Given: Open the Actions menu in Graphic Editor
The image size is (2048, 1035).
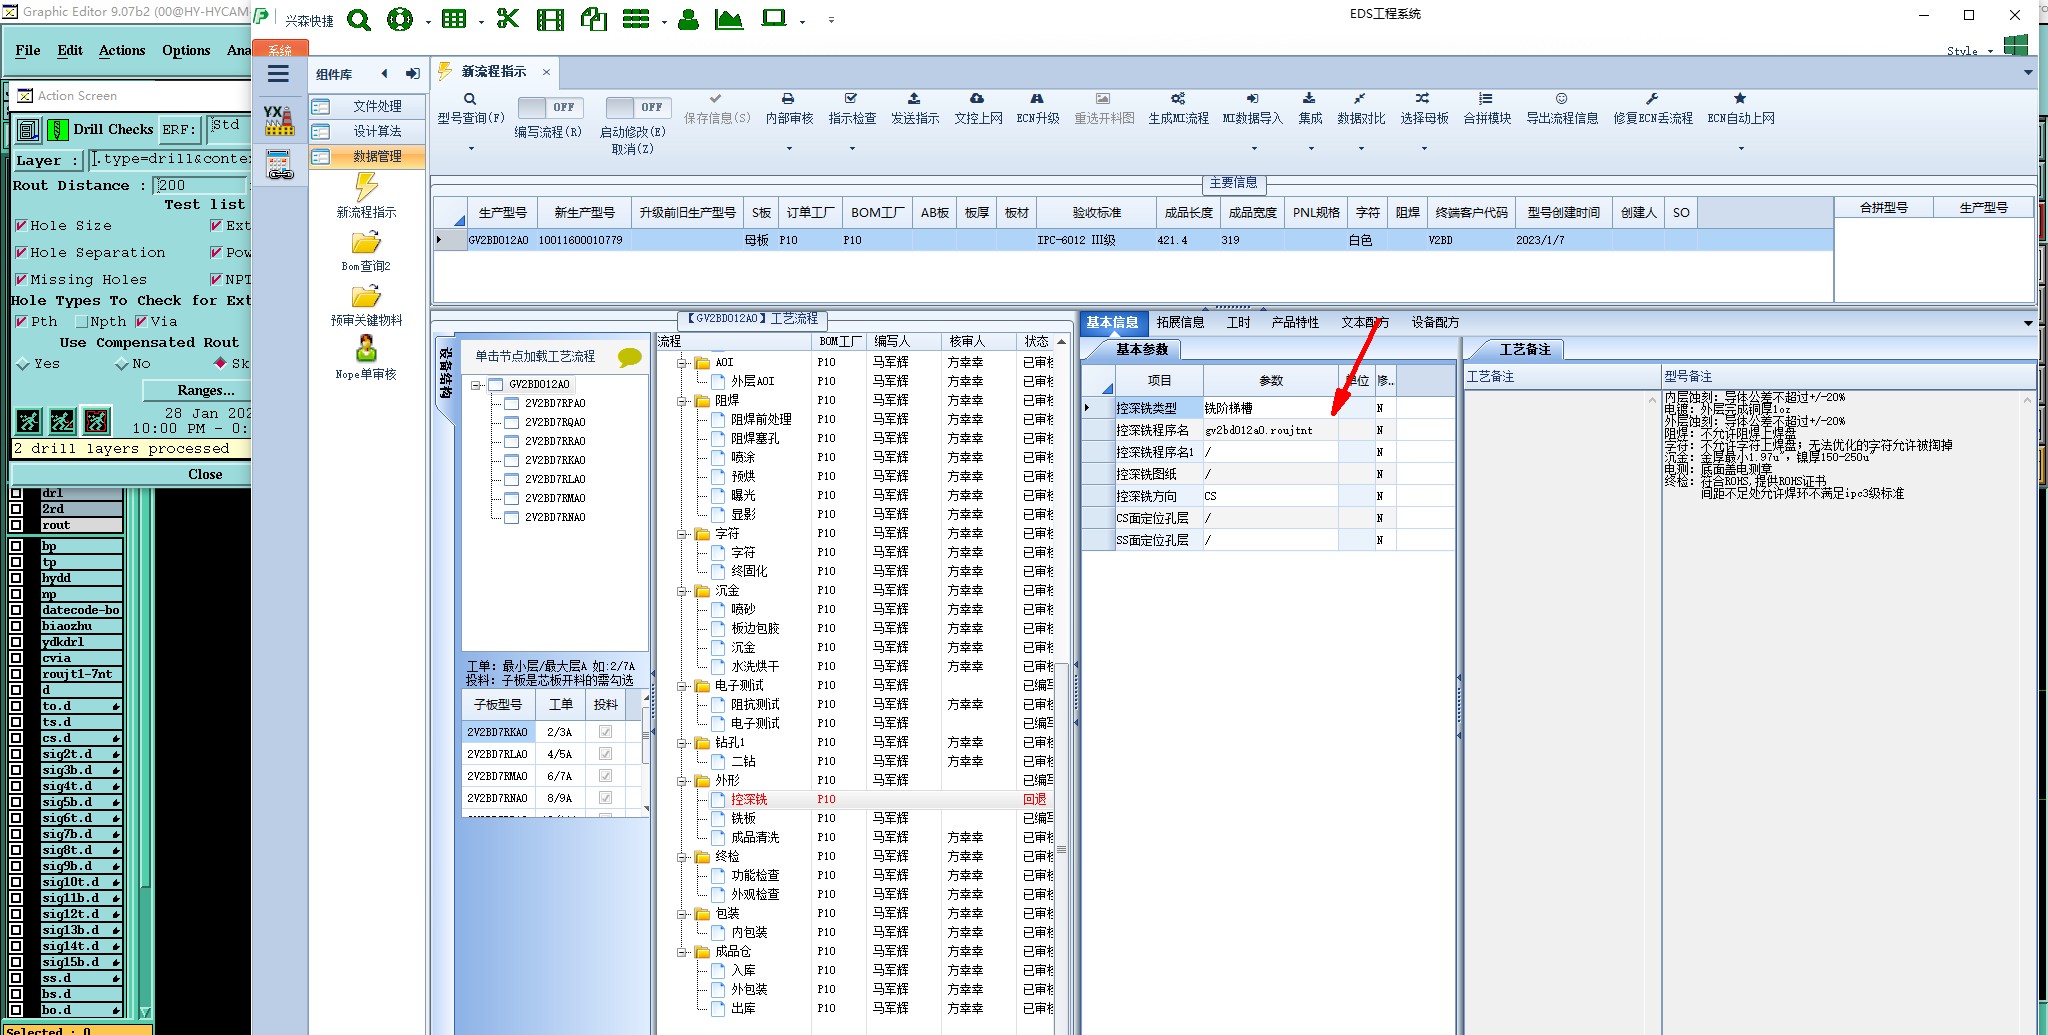Looking at the screenshot, I should [122, 50].
